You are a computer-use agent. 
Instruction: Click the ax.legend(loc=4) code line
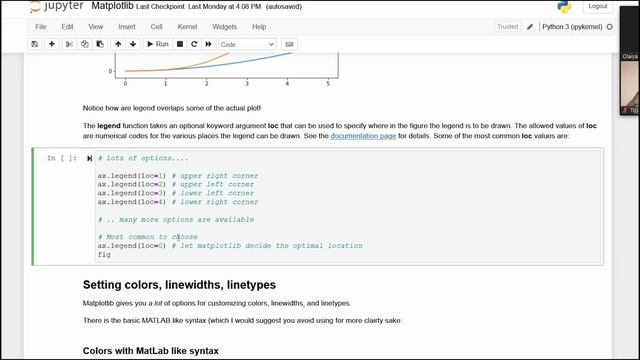pos(178,202)
